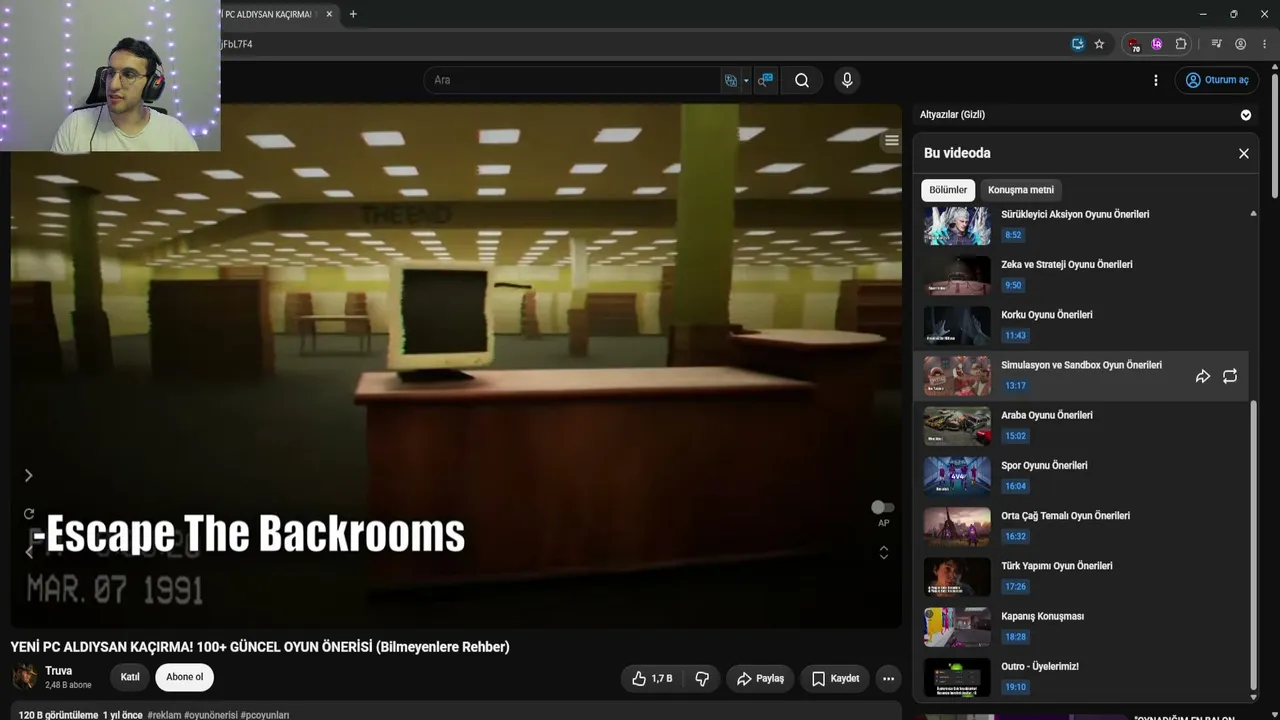1280x720 pixels.
Task: Jump to the 19:10 timestamp
Action: (1016, 687)
